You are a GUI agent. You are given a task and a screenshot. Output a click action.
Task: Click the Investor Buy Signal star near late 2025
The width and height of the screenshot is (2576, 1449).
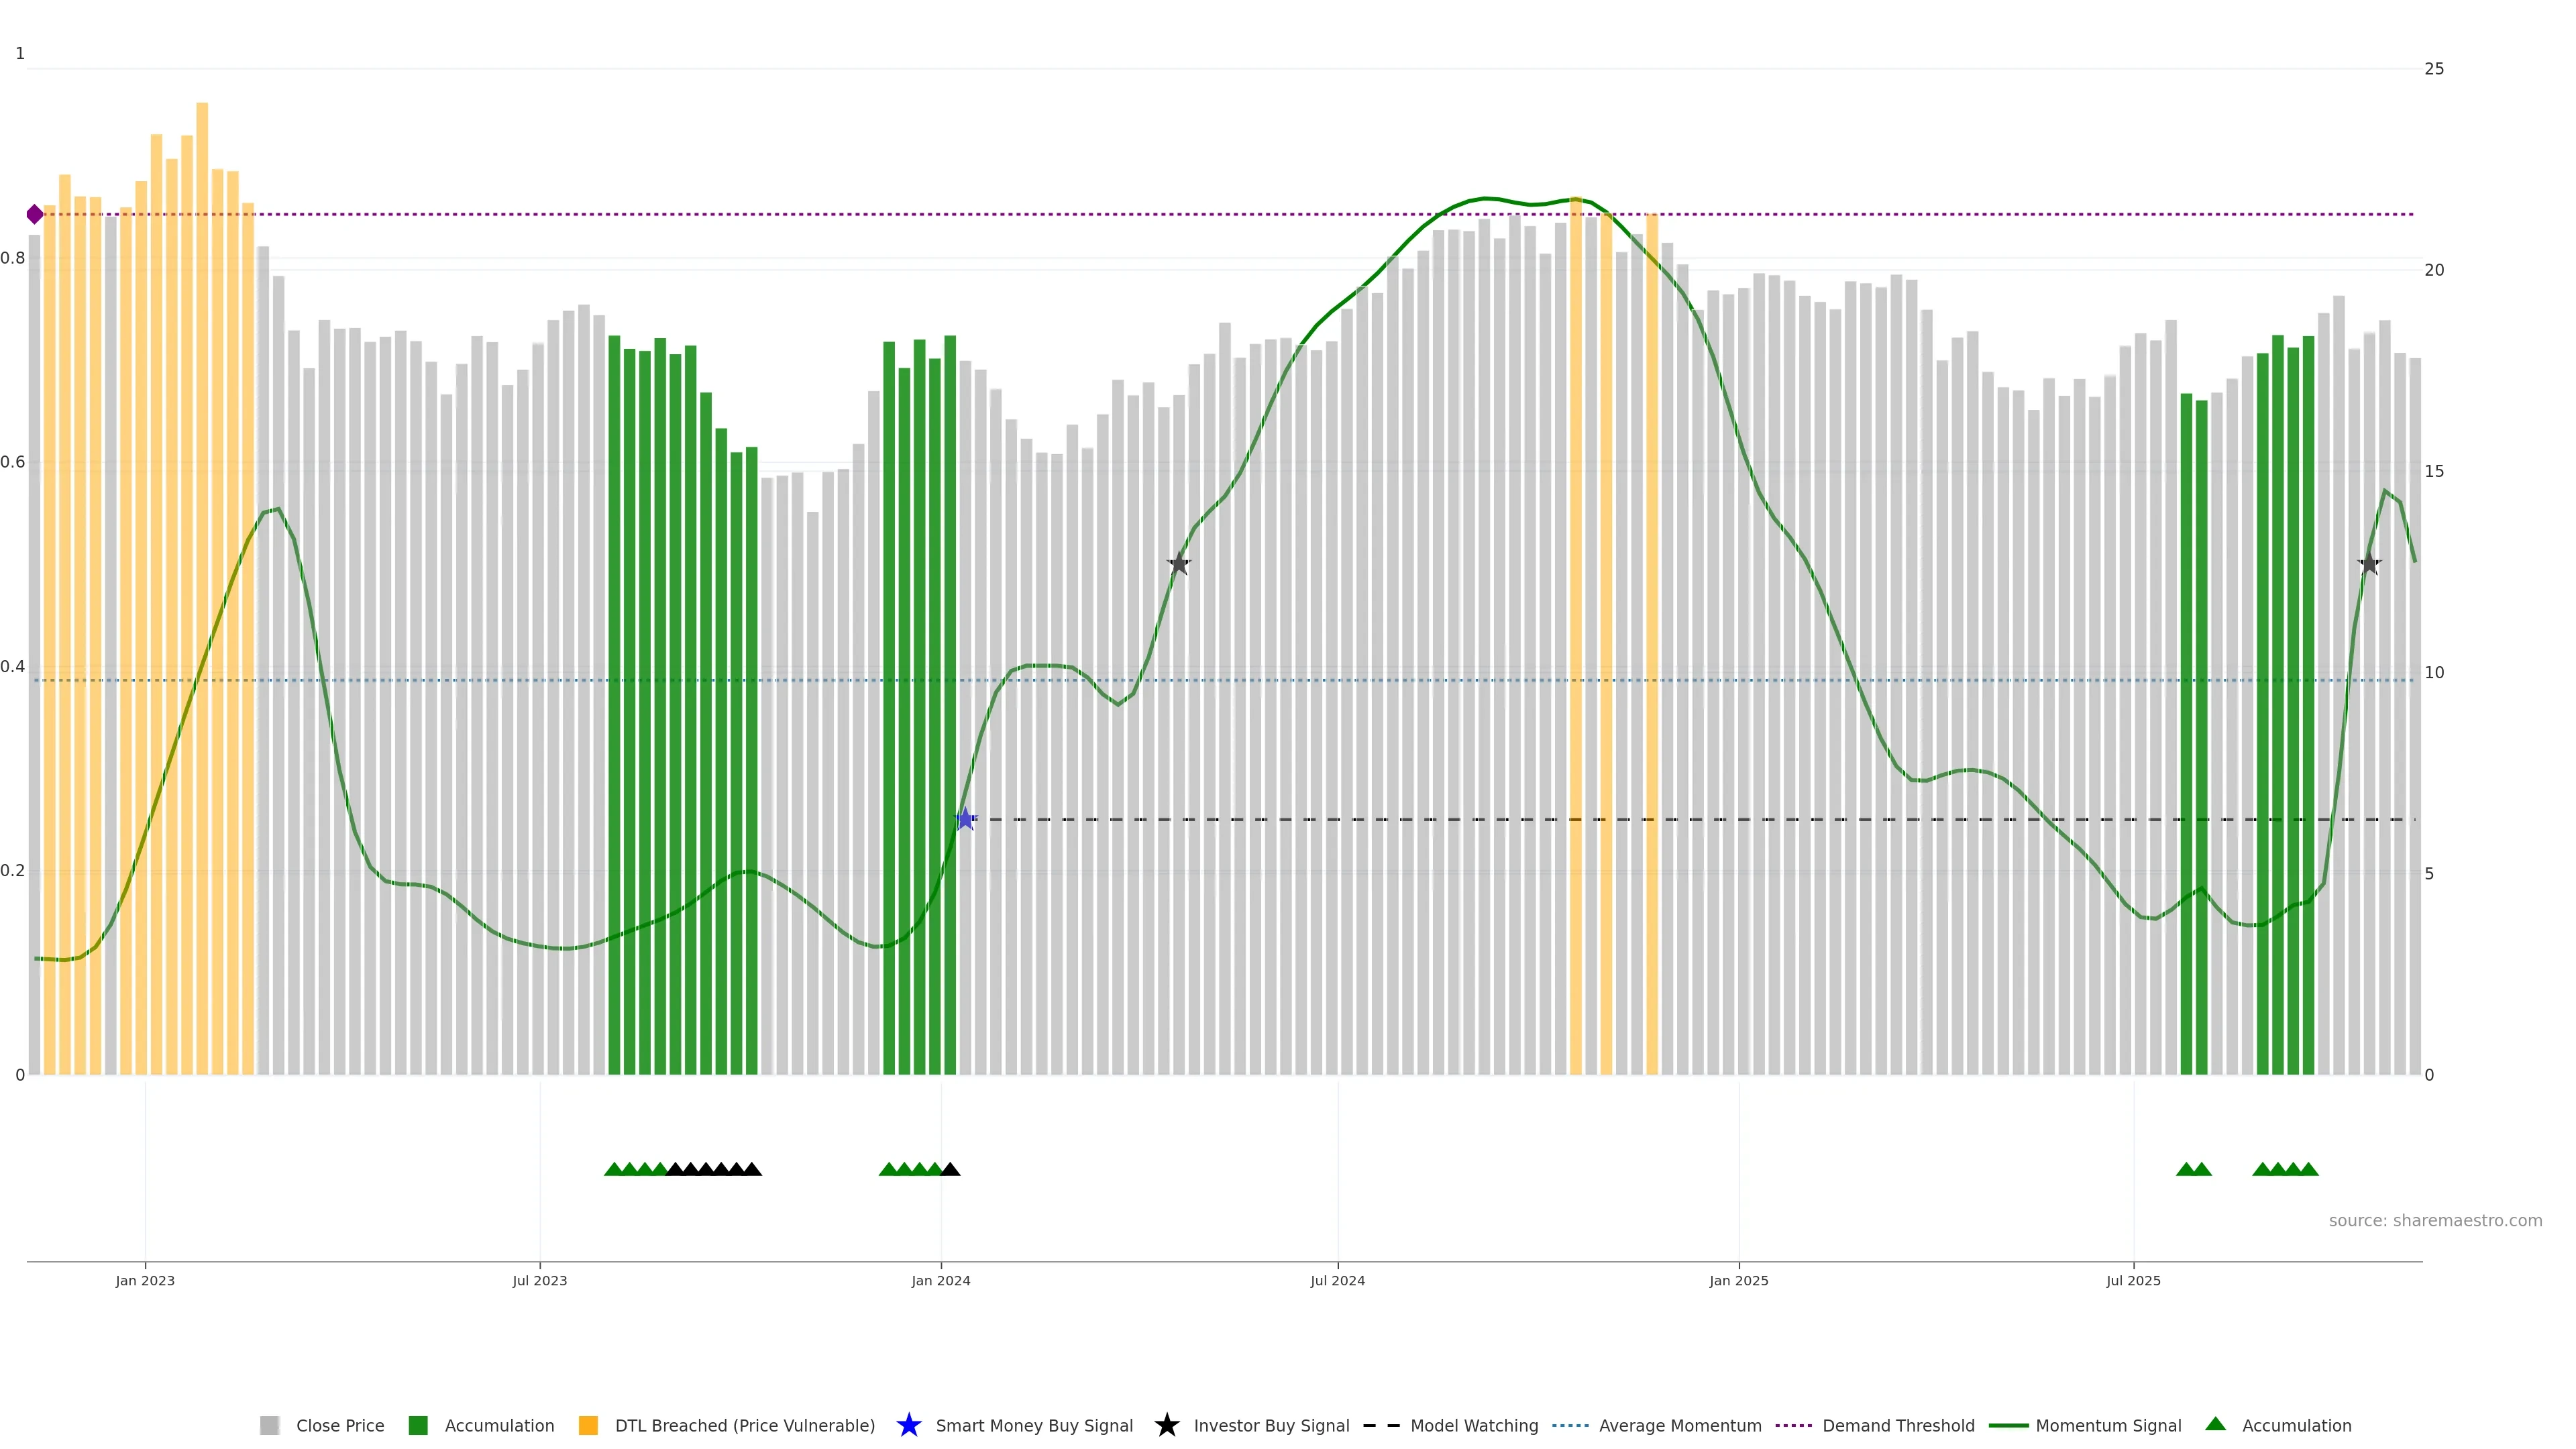click(2369, 564)
